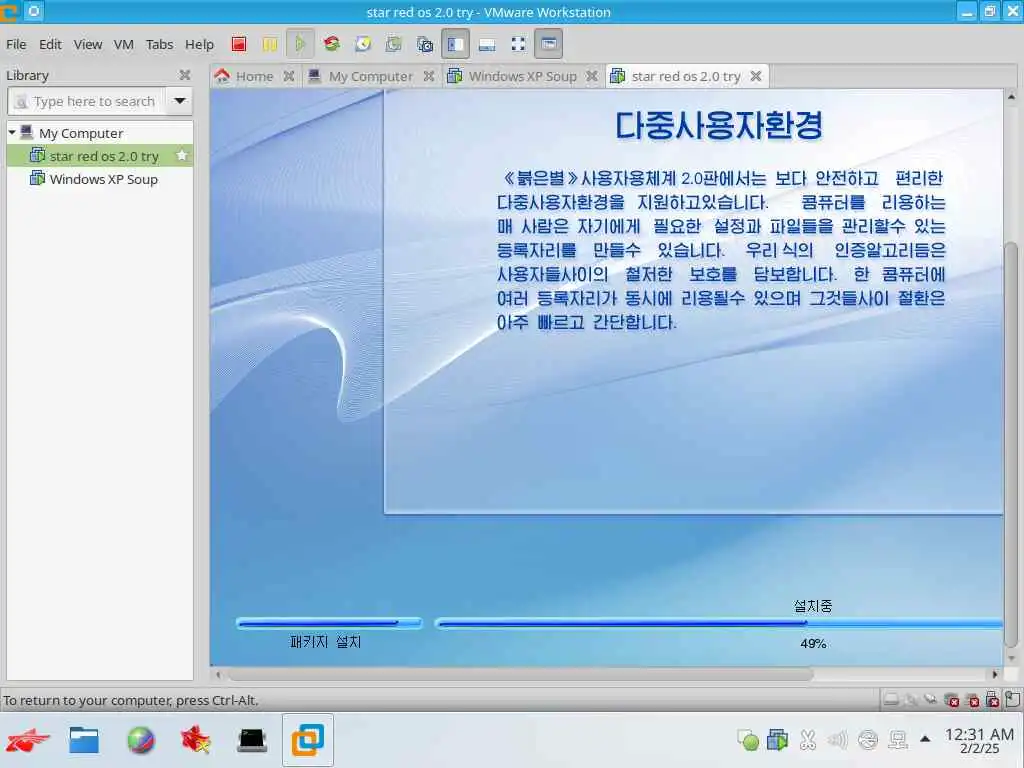Viewport: 1024px width, 768px height.
Task: Click the scroll up arrow of VM view
Action: [x=1011, y=97]
